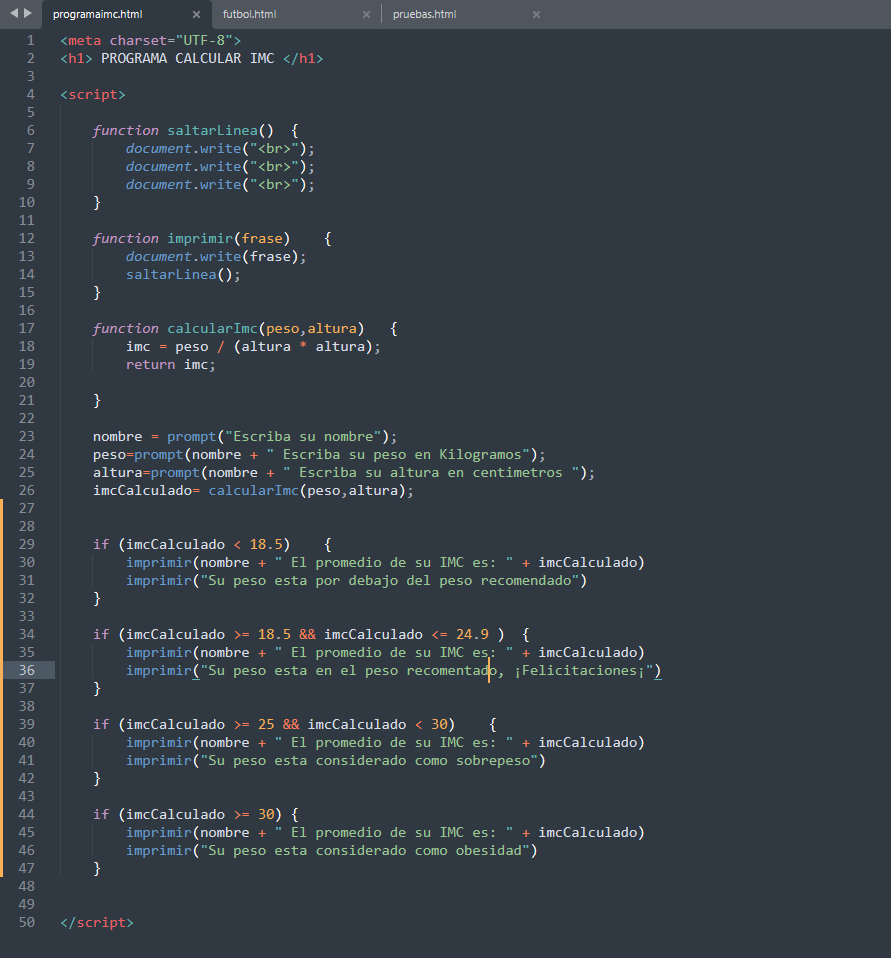Click line number 1 in the gutter
This screenshot has width=891, height=958.
(x=31, y=41)
